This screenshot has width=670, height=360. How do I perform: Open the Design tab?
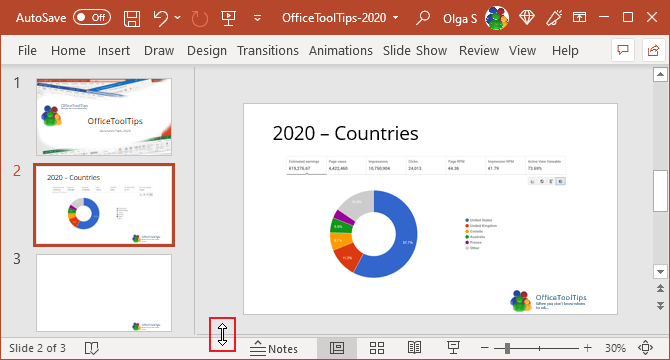(207, 50)
